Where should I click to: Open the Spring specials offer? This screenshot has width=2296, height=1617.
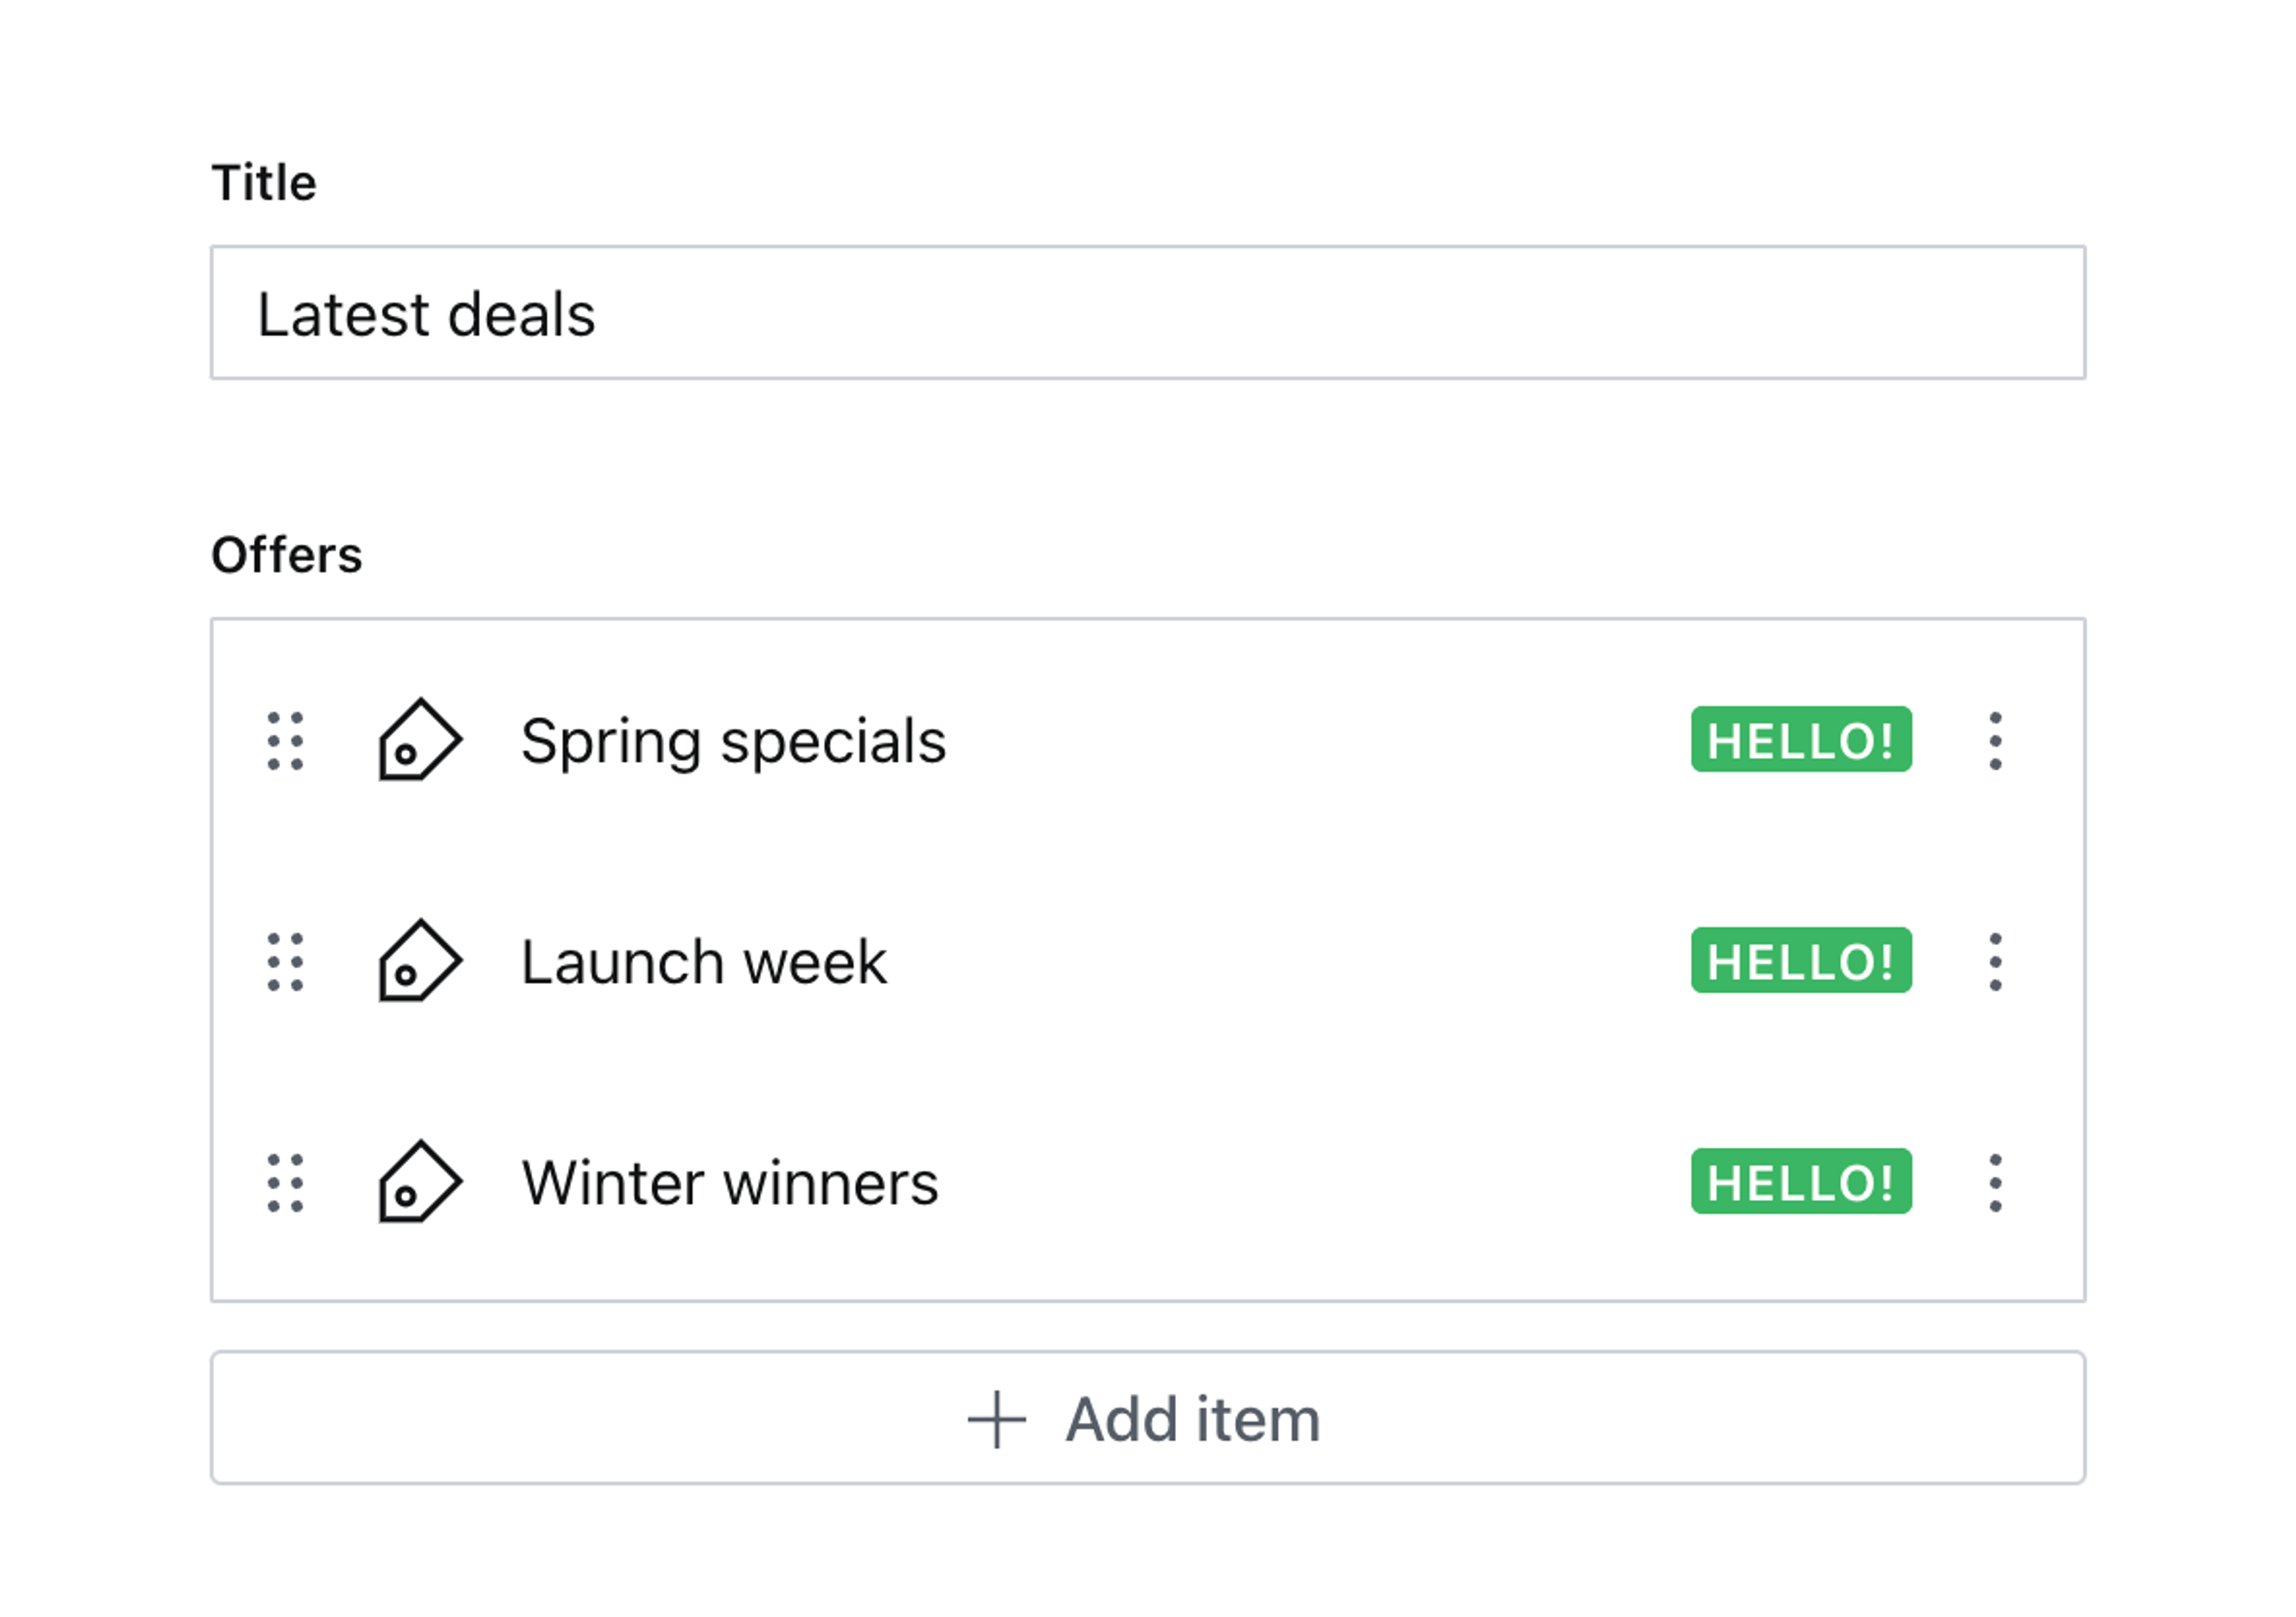[x=733, y=741]
